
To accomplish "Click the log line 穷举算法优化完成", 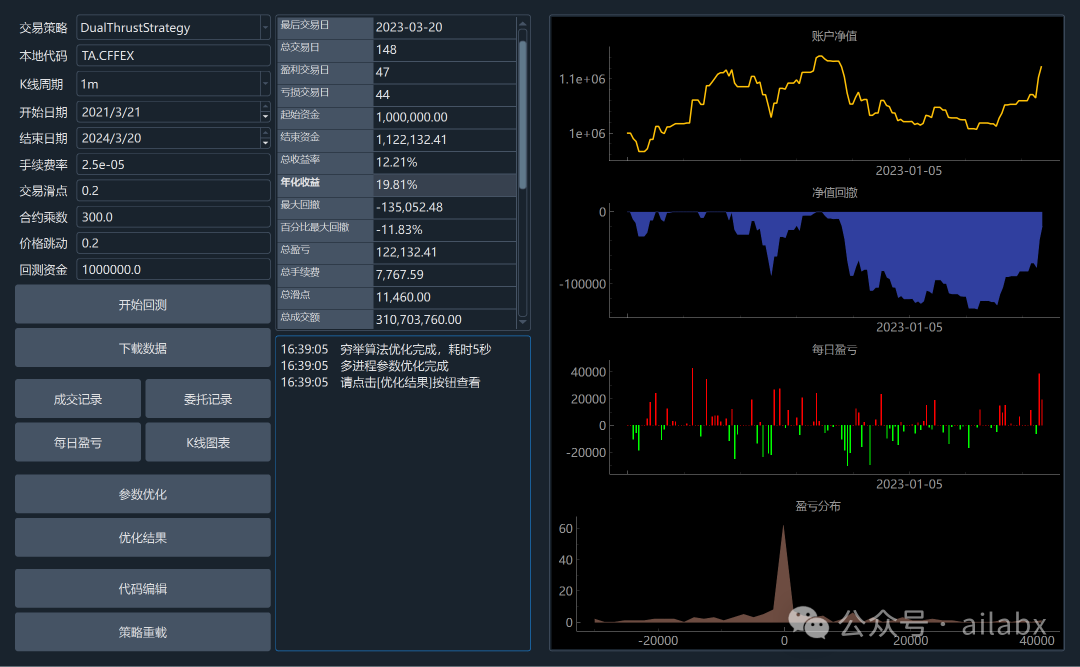I will (386, 349).
